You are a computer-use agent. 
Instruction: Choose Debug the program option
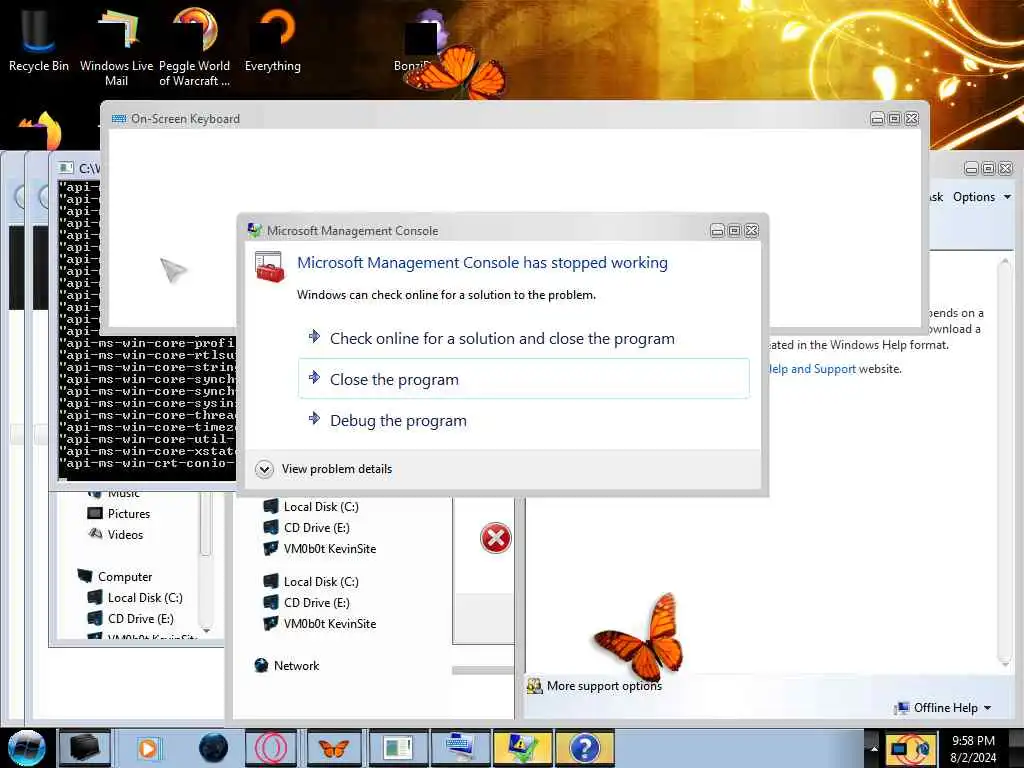(524, 420)
